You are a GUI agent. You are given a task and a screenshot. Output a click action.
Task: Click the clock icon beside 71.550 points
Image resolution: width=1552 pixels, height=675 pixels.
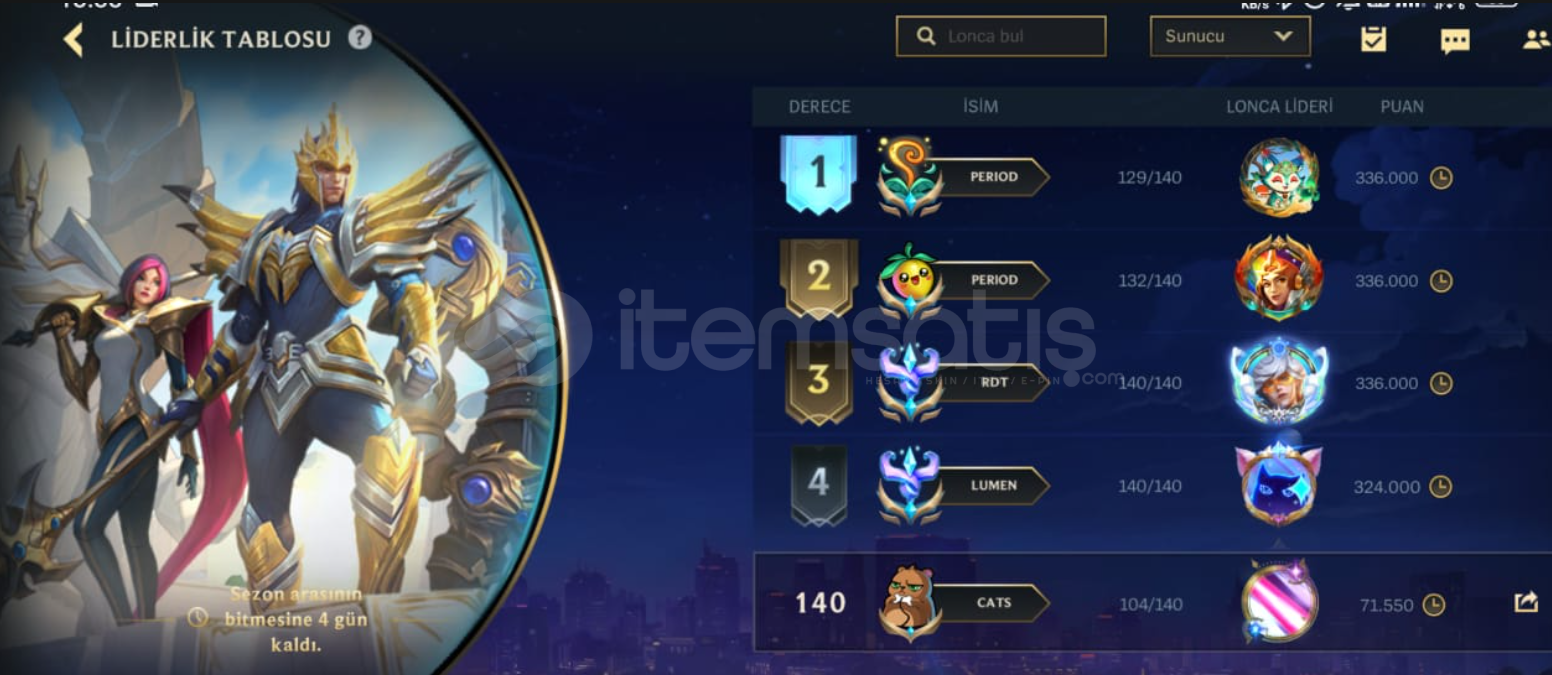pyautogui.click(x=1434, y=605)
